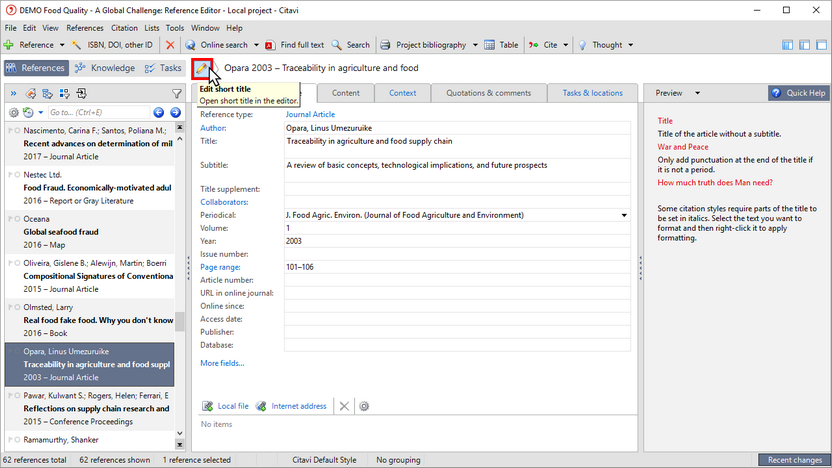832x468 pixels.
Task: Click the Author field label link
Action: pyautogui.click(x=213, y=128)
